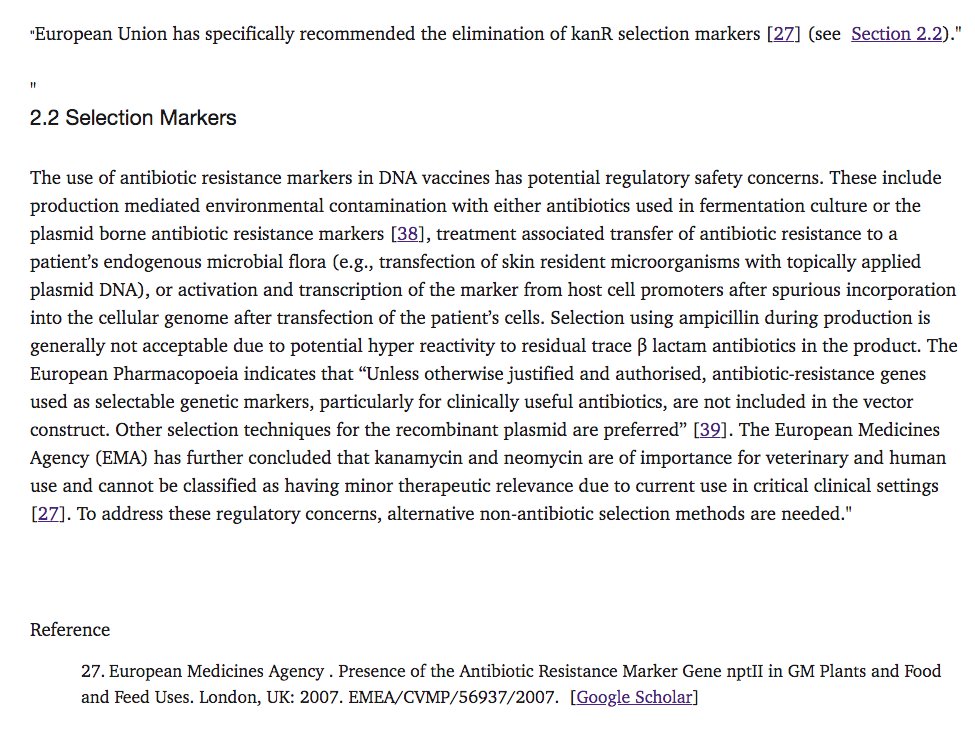The width and height of the screenshot is (975, 730).
Task: Click the "Reference" heading
Action: [x=70, y=629]
